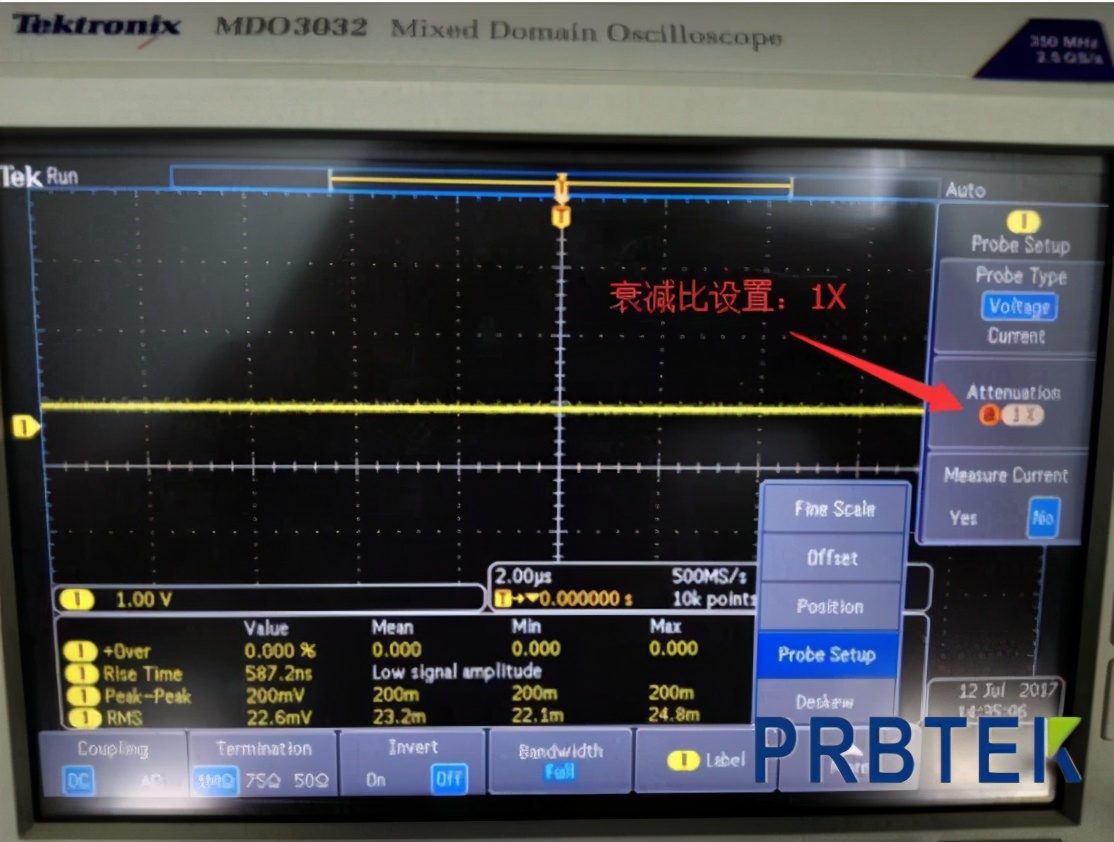Screen dimensions: 1114x842
Task: Click the orange trigger position T marker
Action: pos(561,215)
